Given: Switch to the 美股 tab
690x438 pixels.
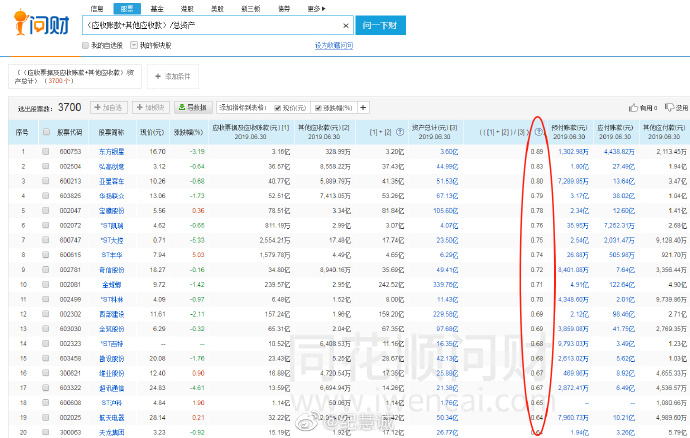Looking at the screenshot, I should coord(217,8).
